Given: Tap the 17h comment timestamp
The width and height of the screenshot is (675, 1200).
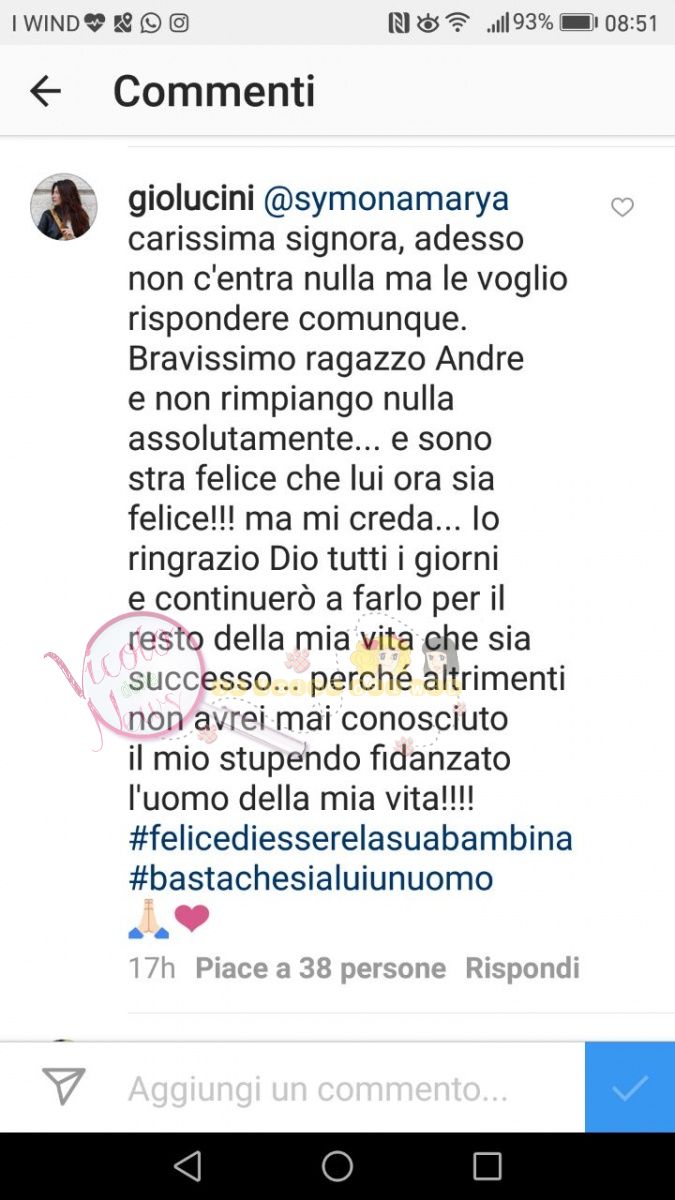Looking at the screenshot, I should 152,968.
